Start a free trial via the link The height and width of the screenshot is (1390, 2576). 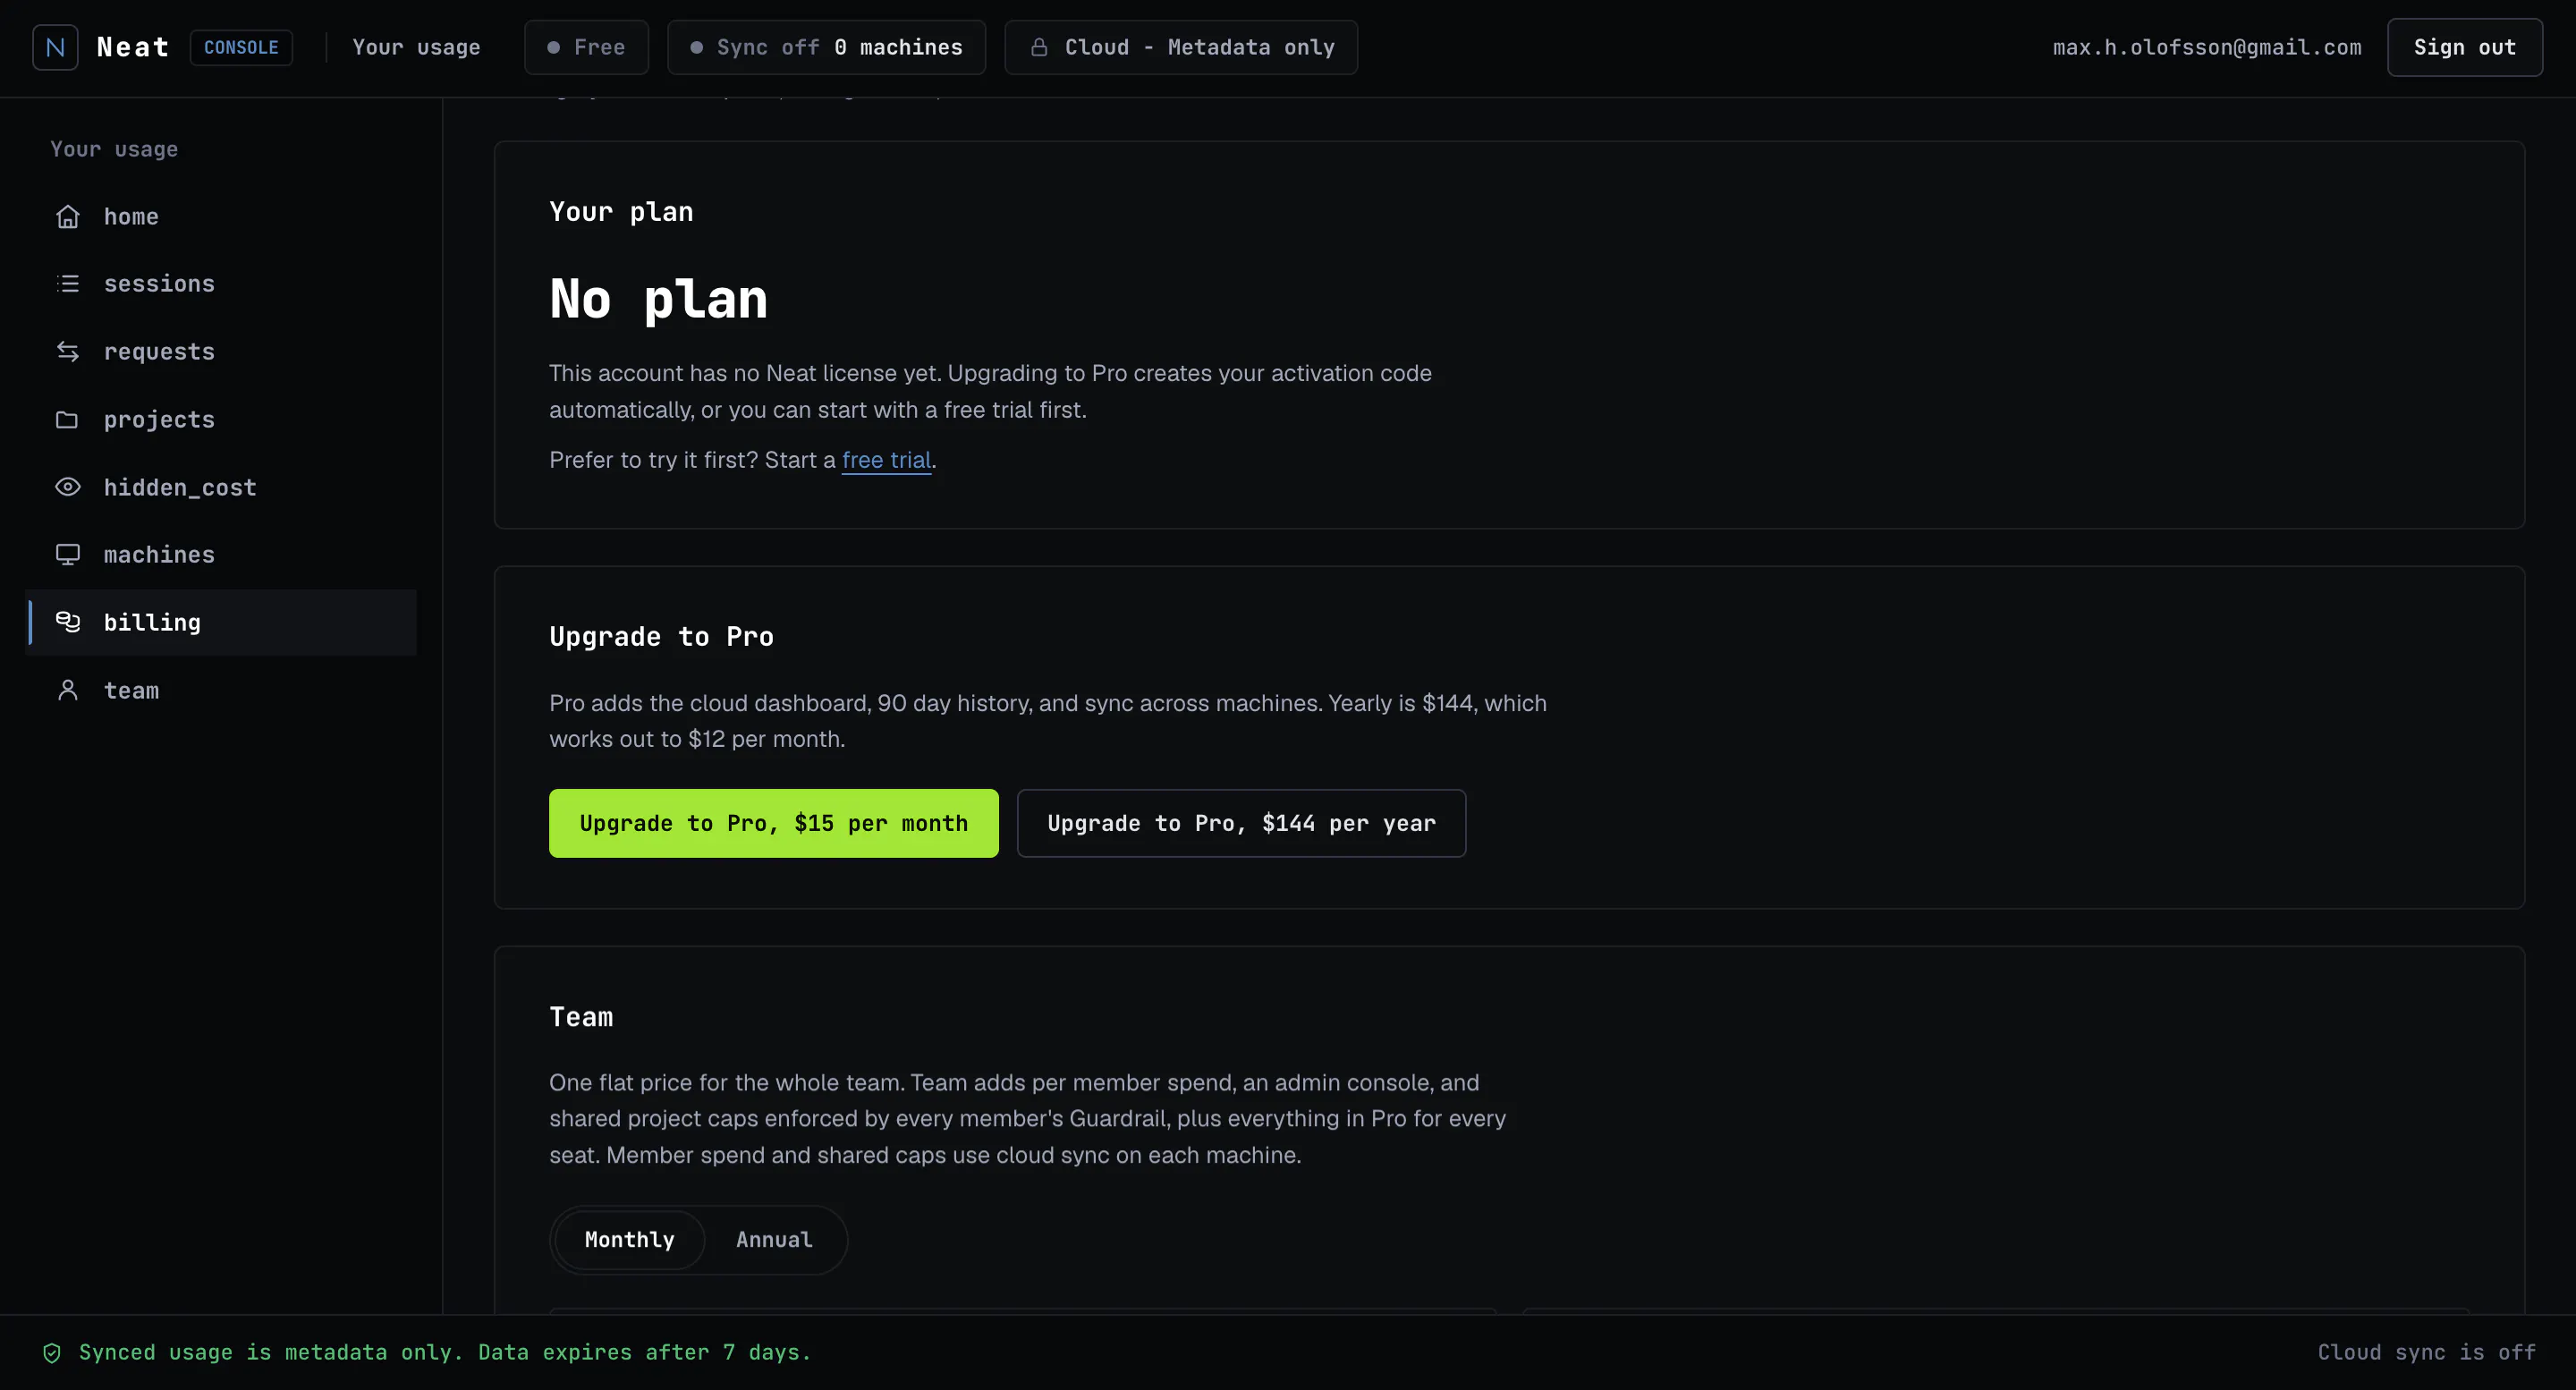[x=886, y=460]
